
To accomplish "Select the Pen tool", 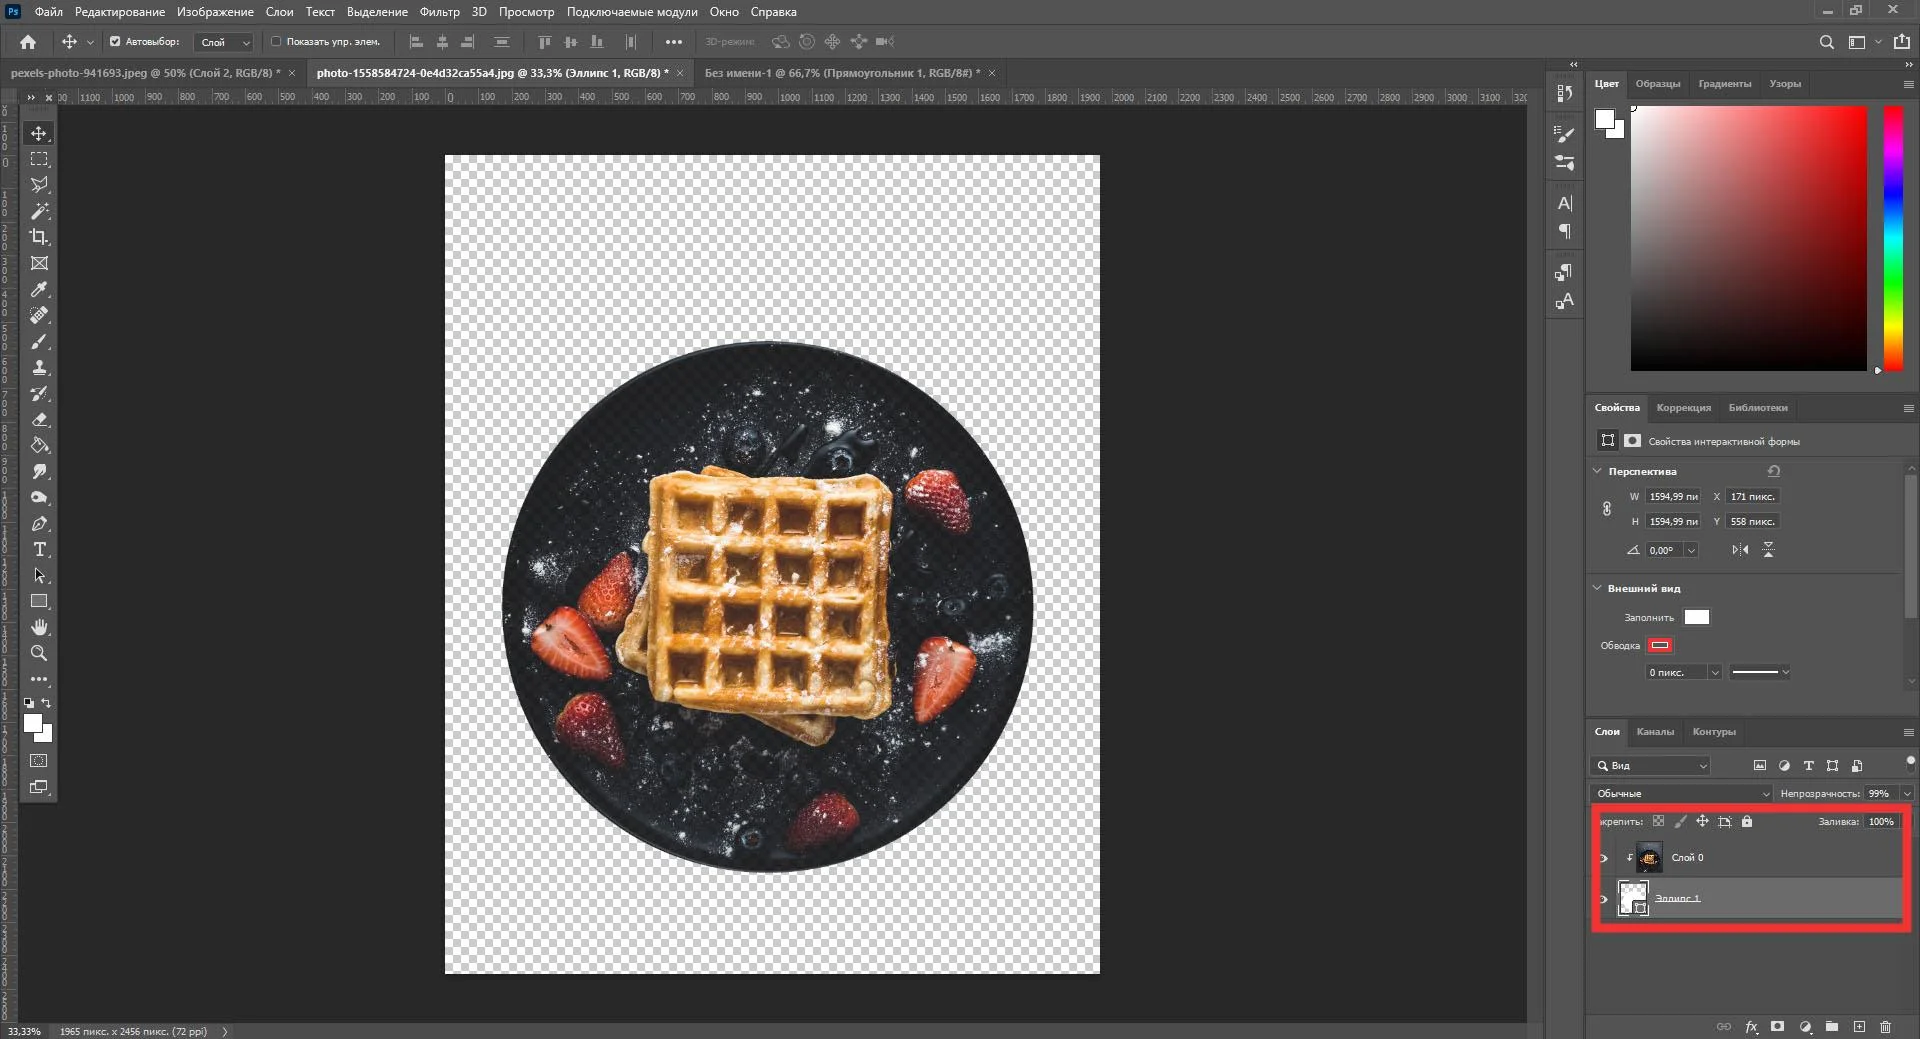I will [39, 523].
